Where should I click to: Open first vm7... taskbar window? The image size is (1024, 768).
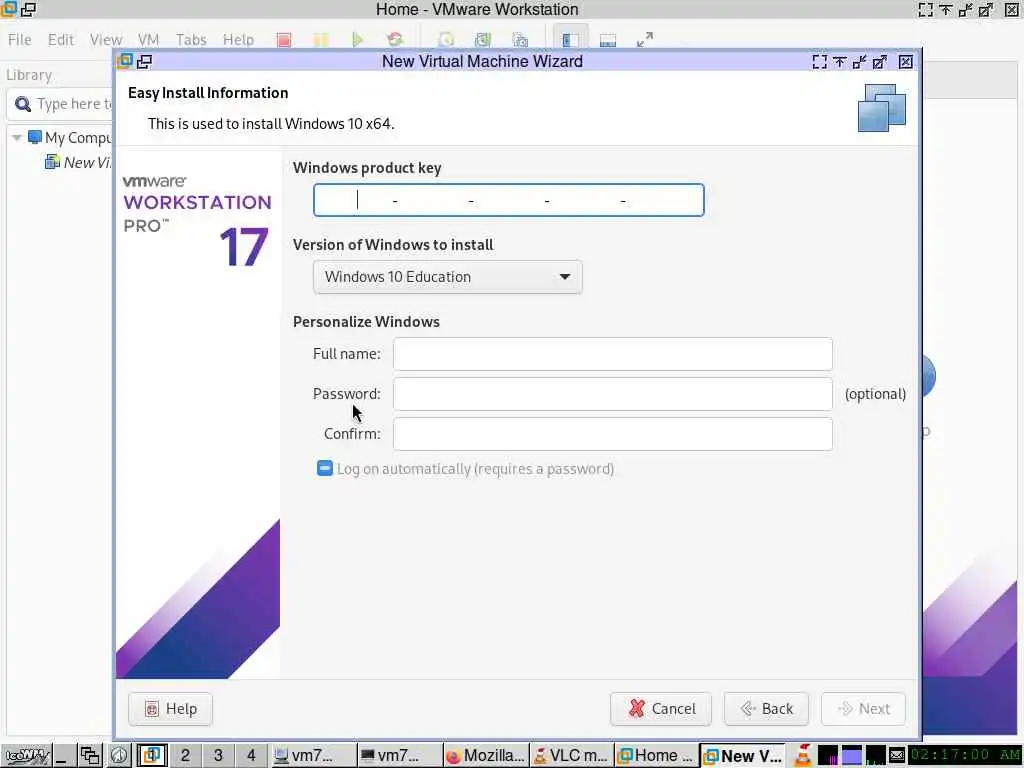(x=312, y=756)
